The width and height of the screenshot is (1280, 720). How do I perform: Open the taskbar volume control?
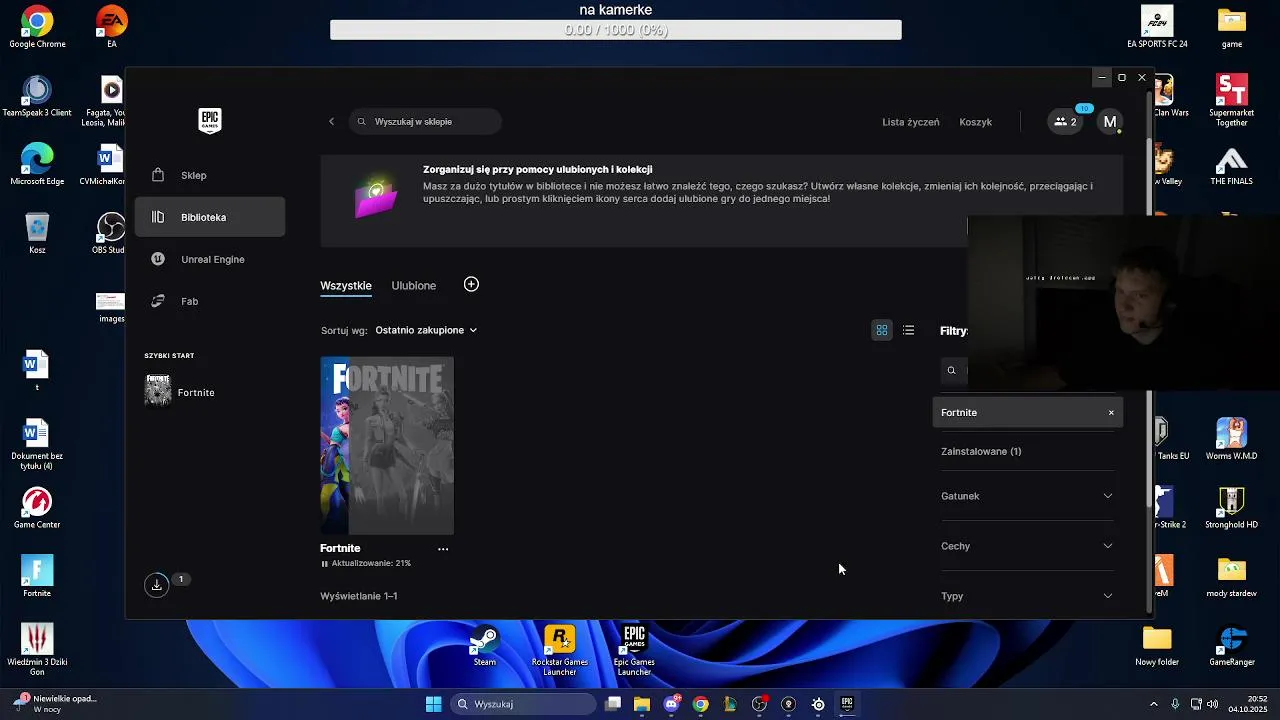pyautogui.click(x=1212, y=704)
